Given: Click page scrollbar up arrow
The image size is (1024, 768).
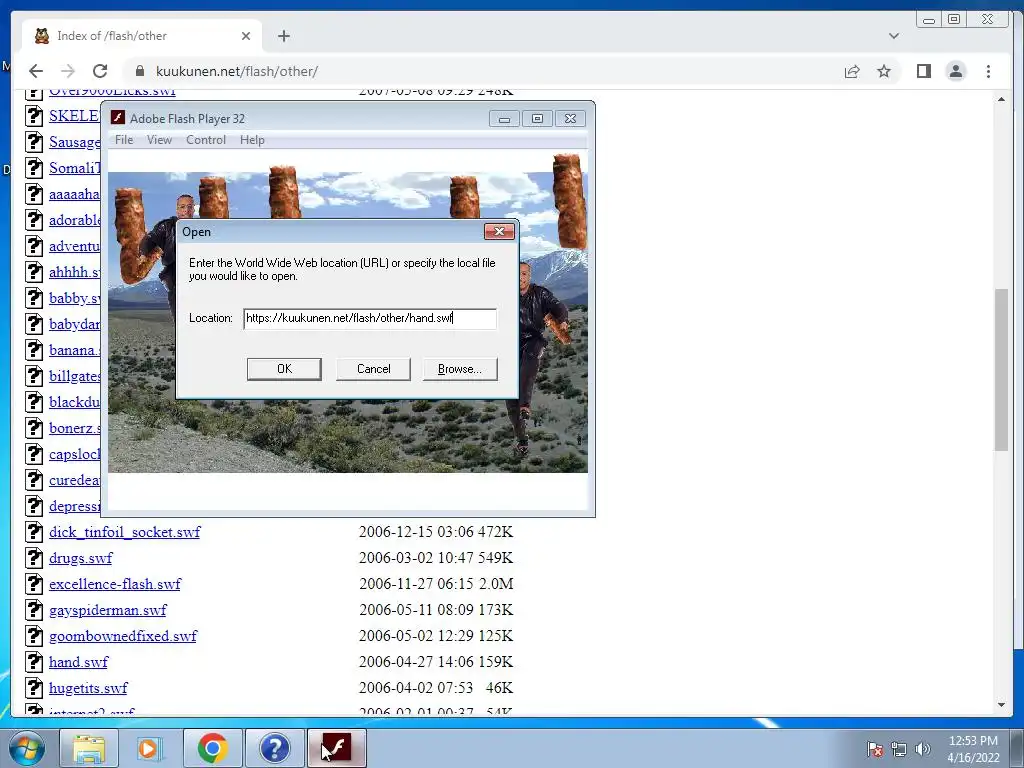Looking at the screenshot, I should (x=1001, y=99).
